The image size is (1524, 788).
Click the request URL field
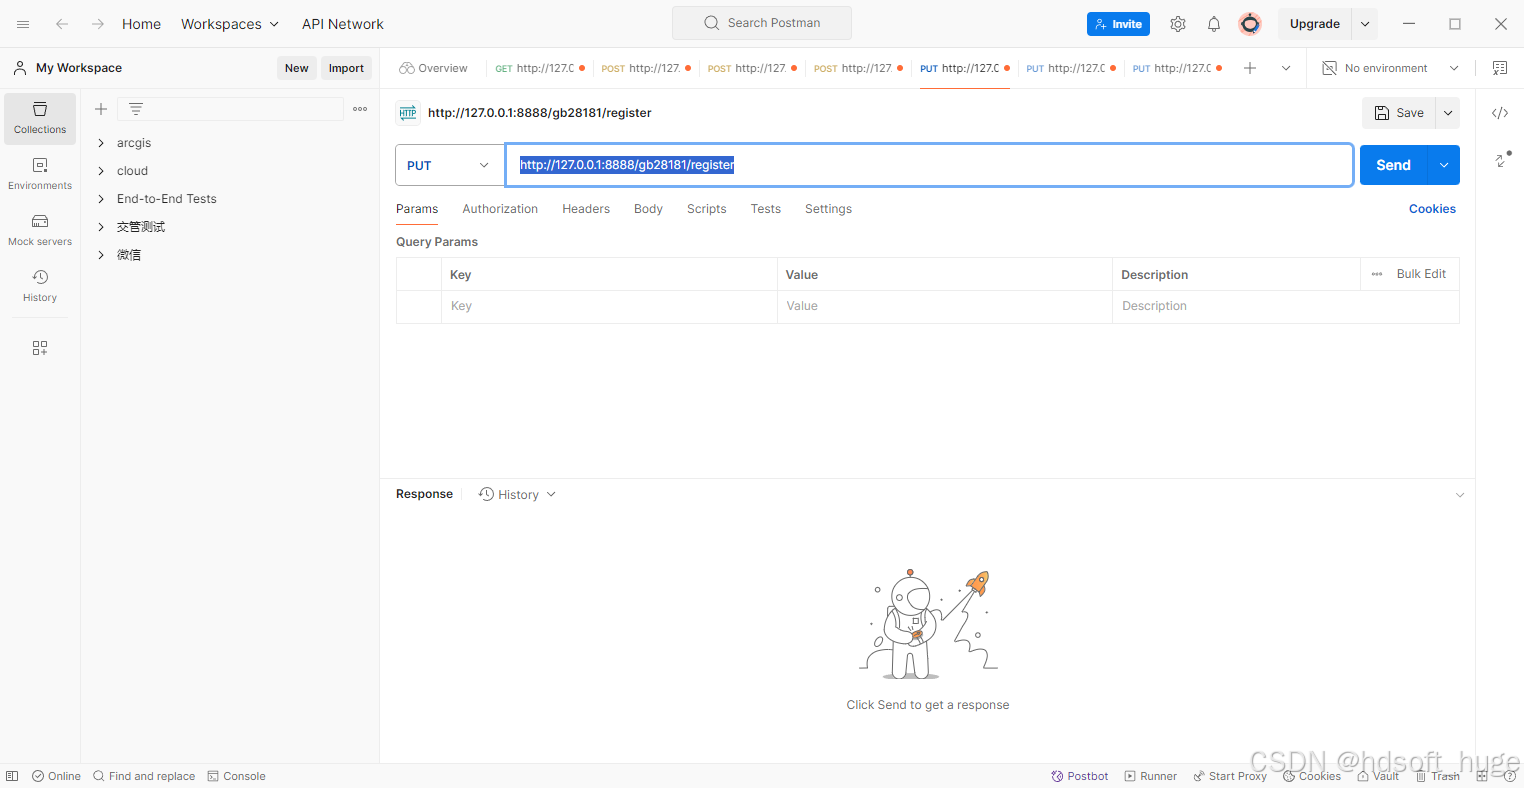click(929, 165)
